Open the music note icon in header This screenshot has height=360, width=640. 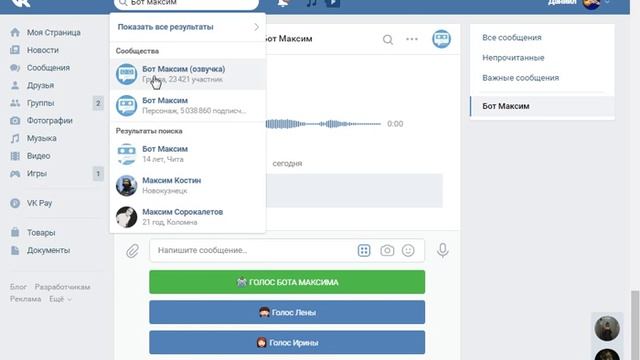[x=311, y=3]
